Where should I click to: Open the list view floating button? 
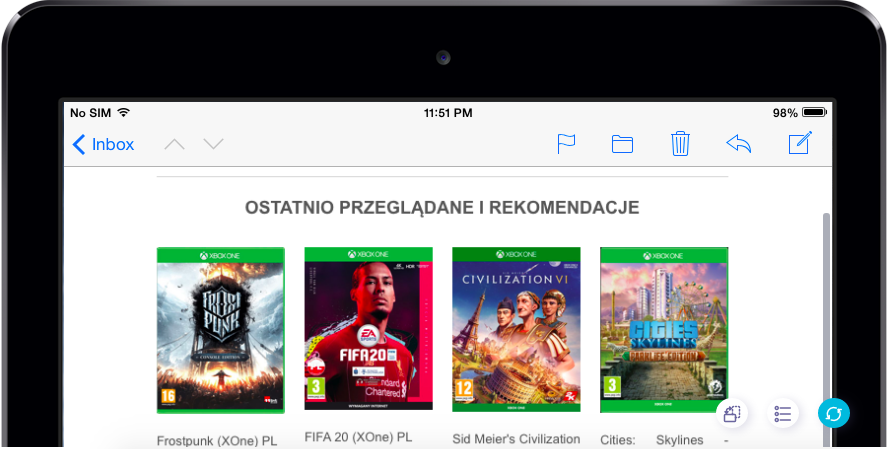point(783,413)
